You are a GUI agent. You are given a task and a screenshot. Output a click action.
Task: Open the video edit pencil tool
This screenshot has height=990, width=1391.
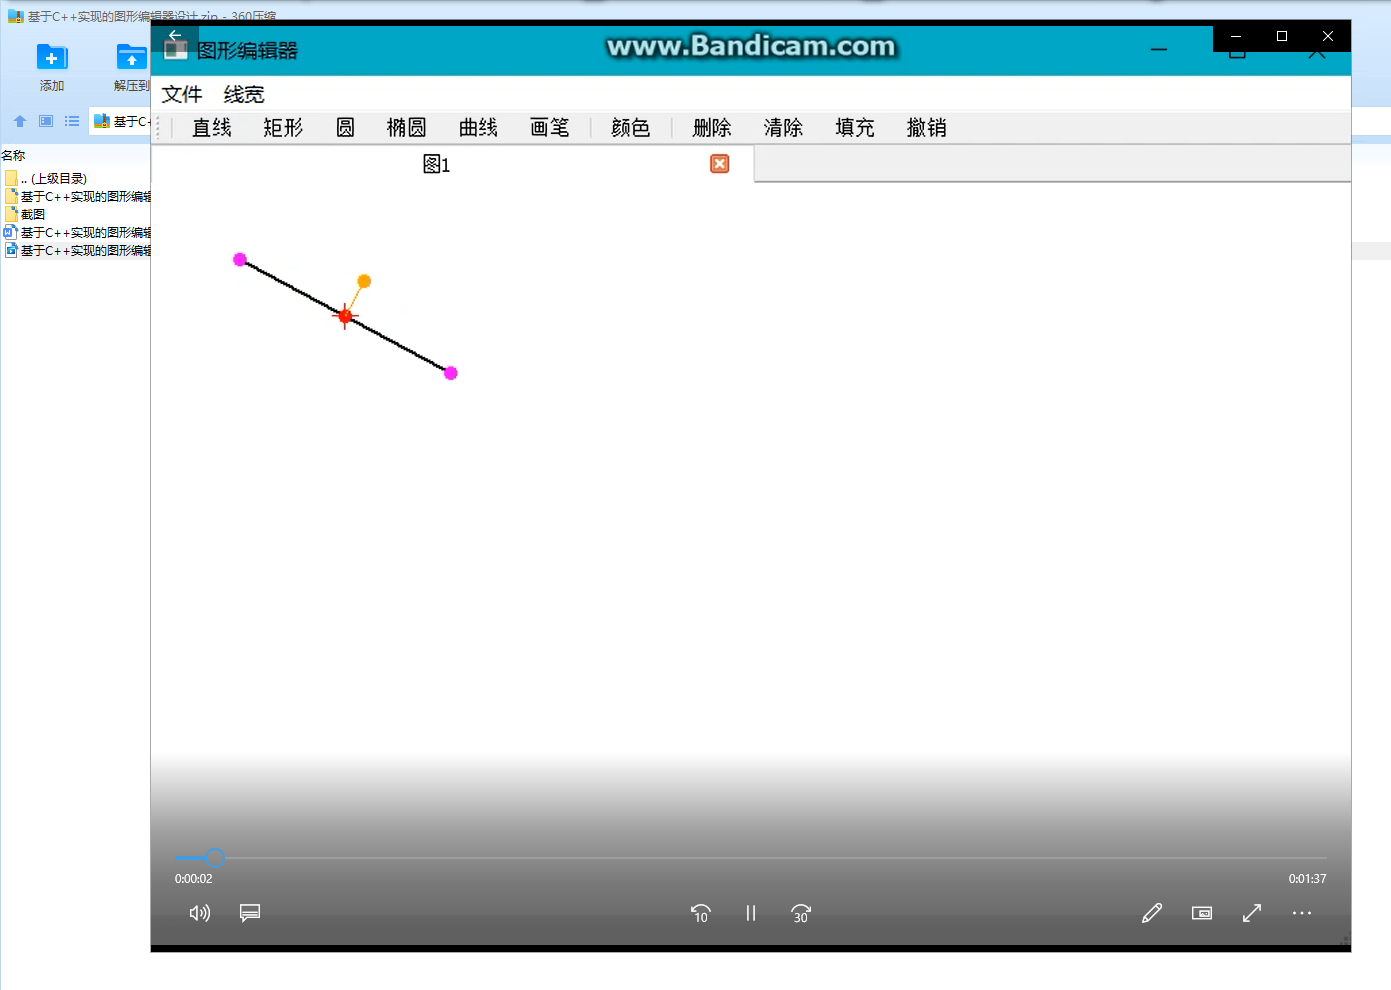pyautogui.click(x=1152, y=913)
